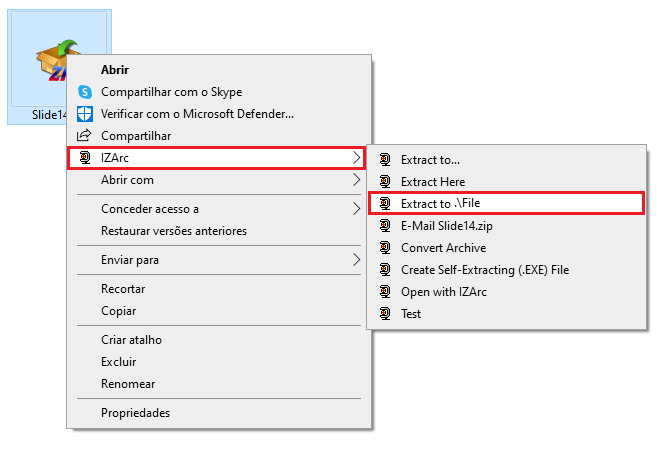Click the icon beside Convert Archive
This screenshot has width=657, height=465.
[385, 248]
